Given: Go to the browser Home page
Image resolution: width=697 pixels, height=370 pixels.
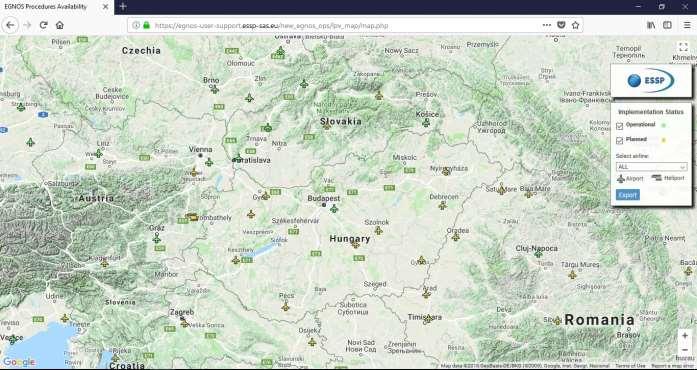Looking at the screenshot, I should point(60,25).
